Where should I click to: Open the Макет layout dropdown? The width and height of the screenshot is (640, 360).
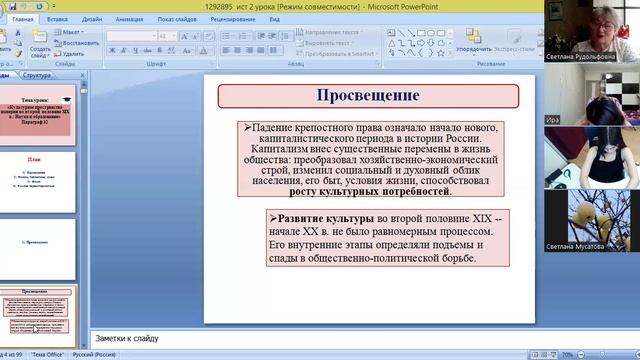69,32
